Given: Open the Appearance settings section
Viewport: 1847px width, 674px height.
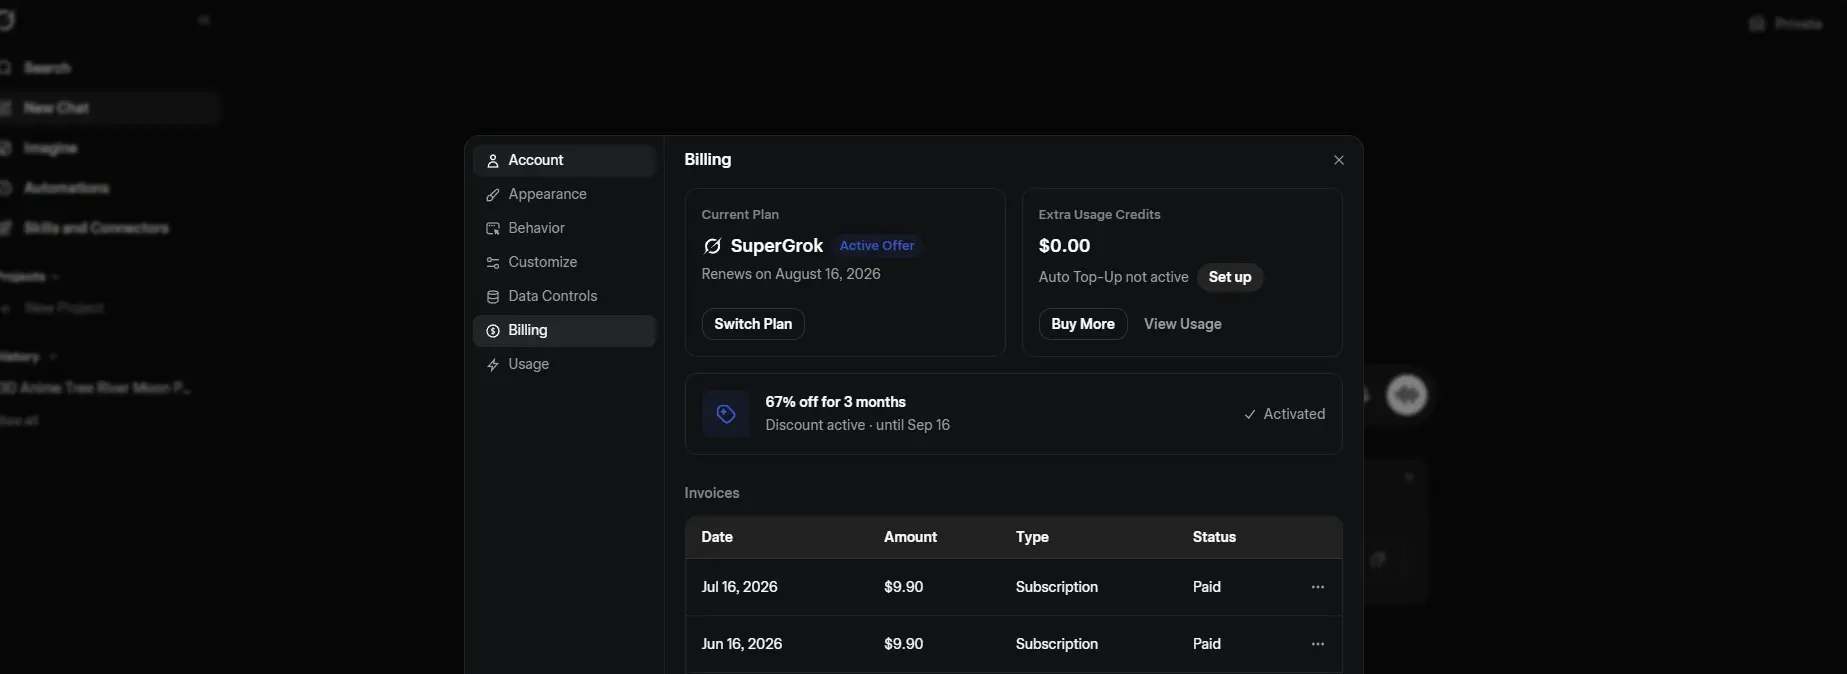Looking at the screenshot, I should (x=564, y=194).
